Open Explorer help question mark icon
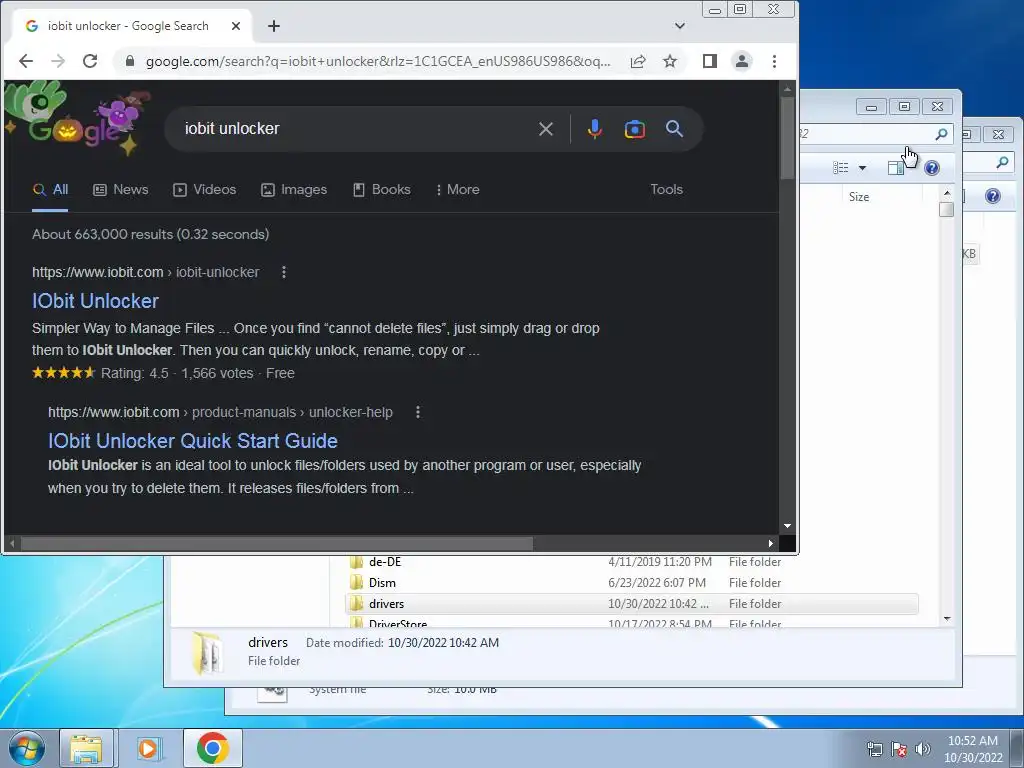The height and width of the screenshot is (768, 1024). (x=932, y=168)
